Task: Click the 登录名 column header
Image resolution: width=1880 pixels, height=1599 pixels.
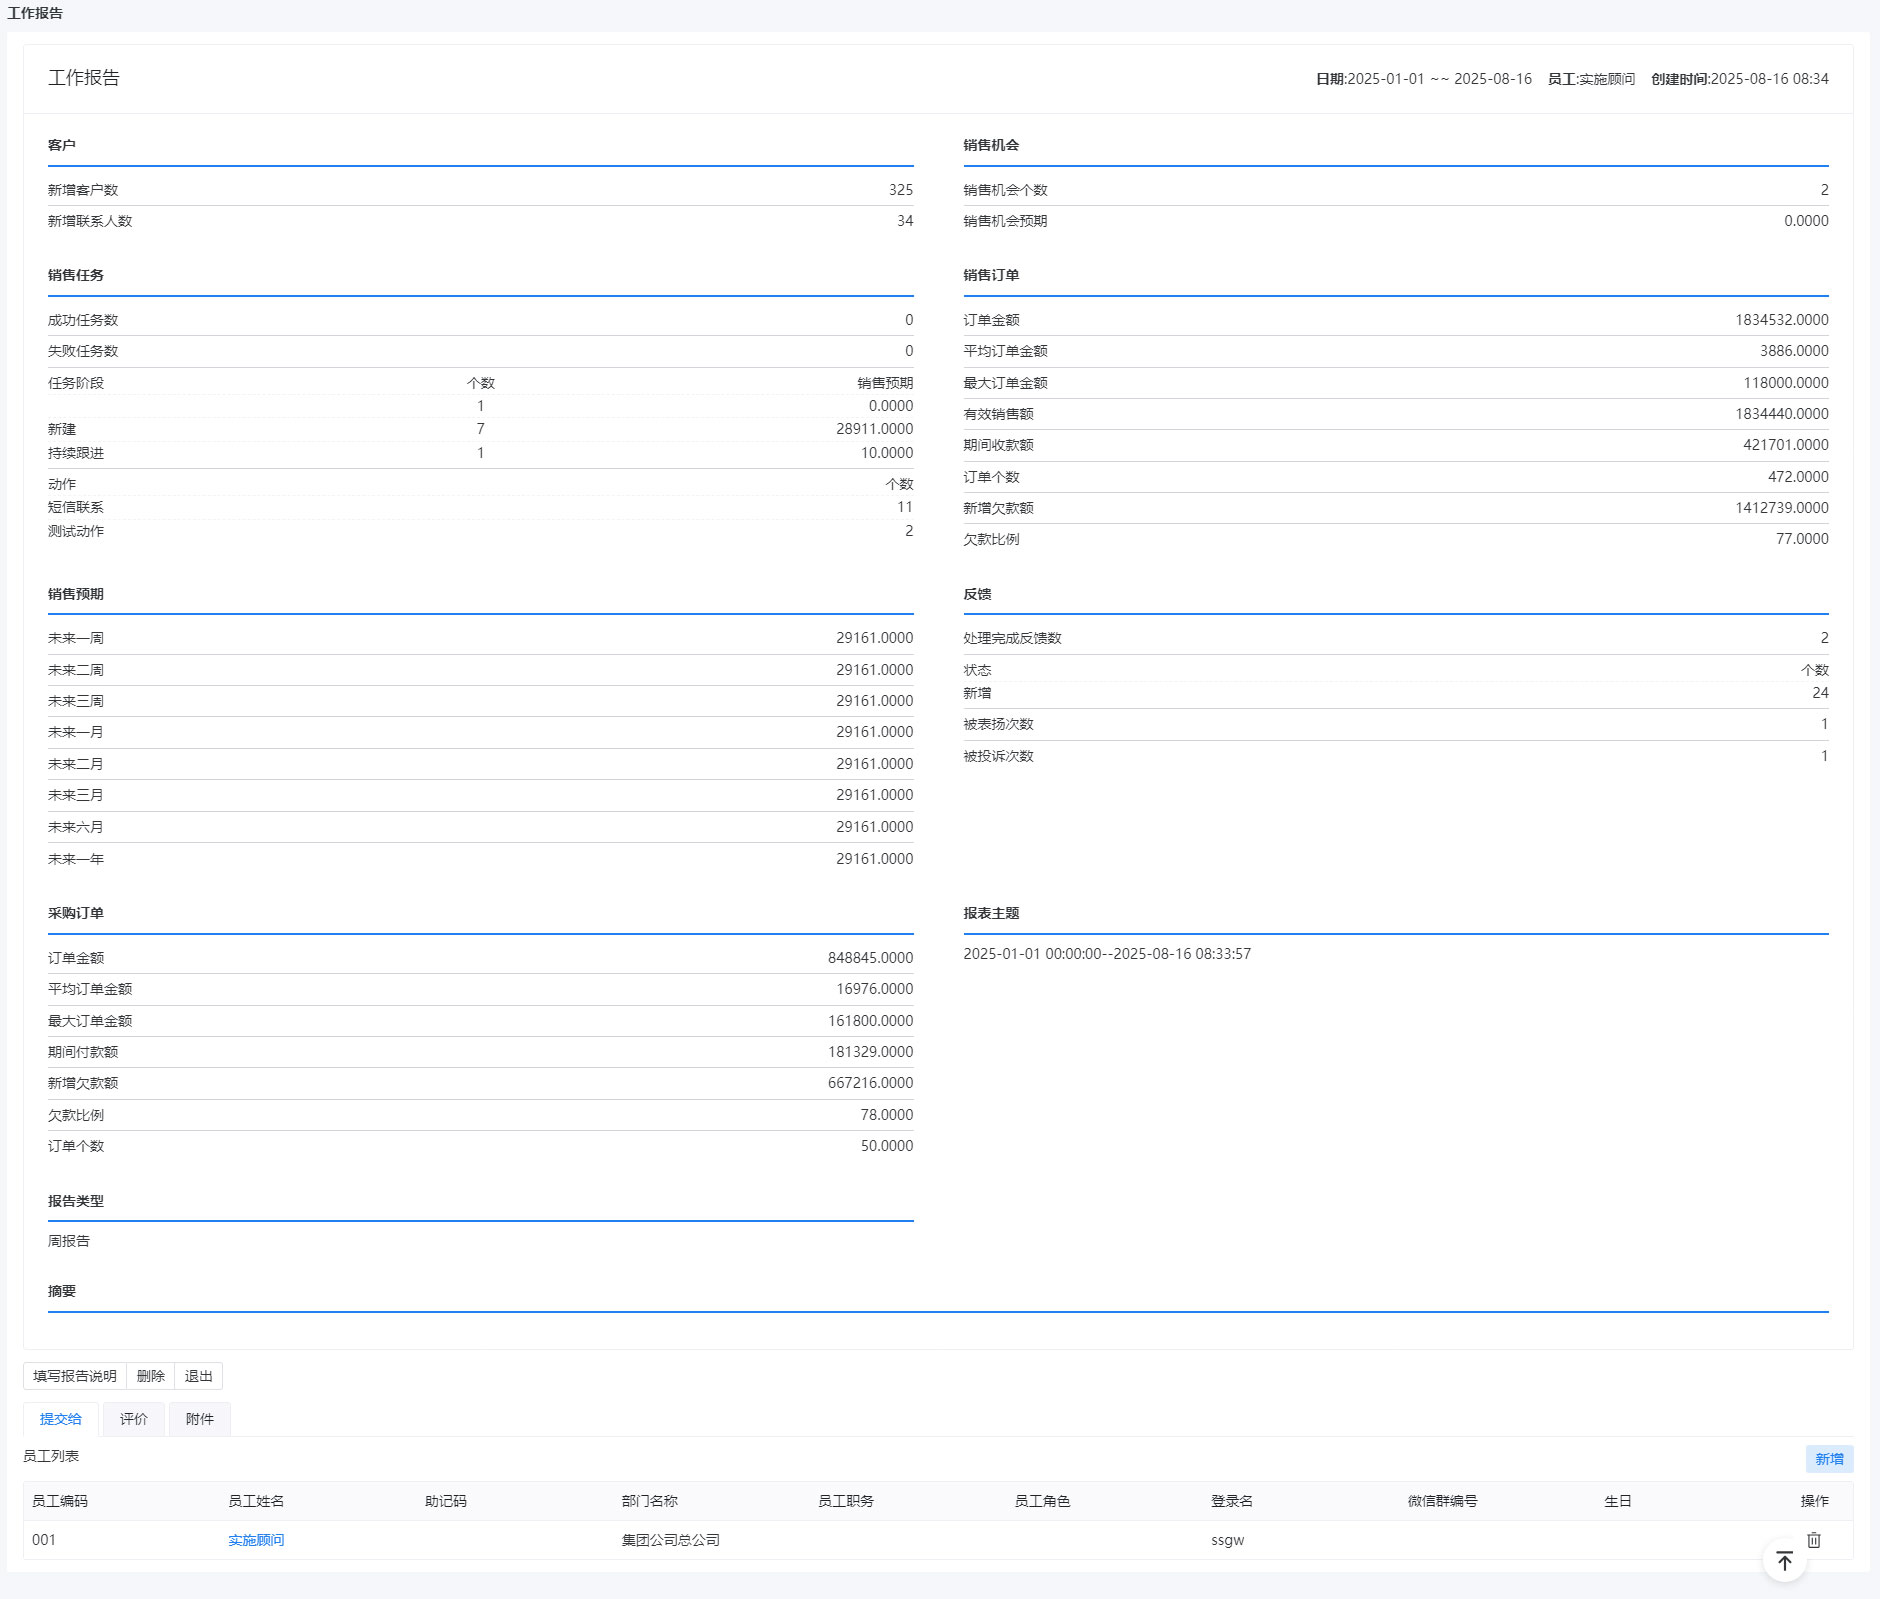Action: pyautogui.click(x=1232, y=1501)
